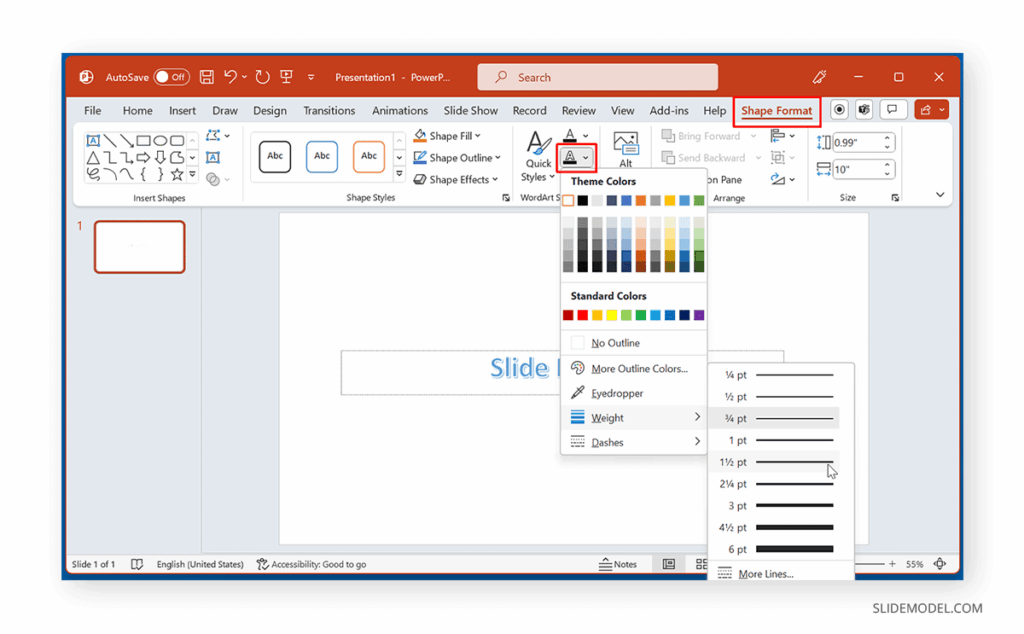Go to the Animations tab
The image size is (1024, 634).
coord(400,110)
